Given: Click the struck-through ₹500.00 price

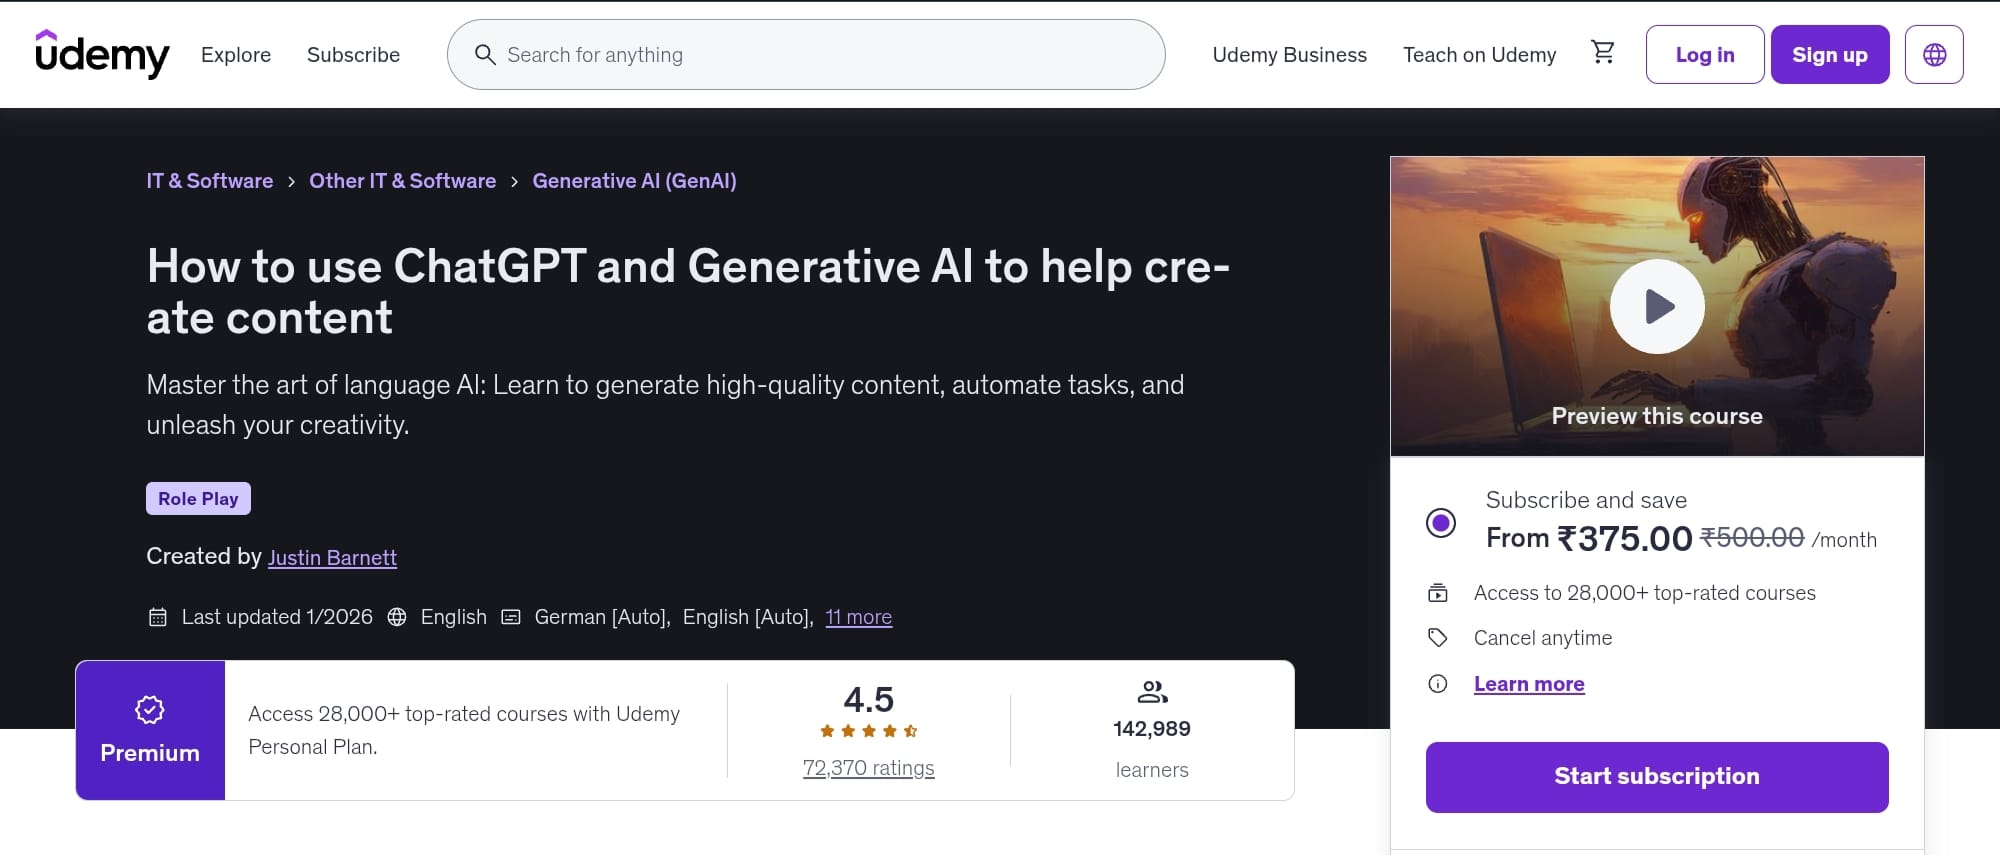Looking at the screenshot, I should coord(1752,538).
